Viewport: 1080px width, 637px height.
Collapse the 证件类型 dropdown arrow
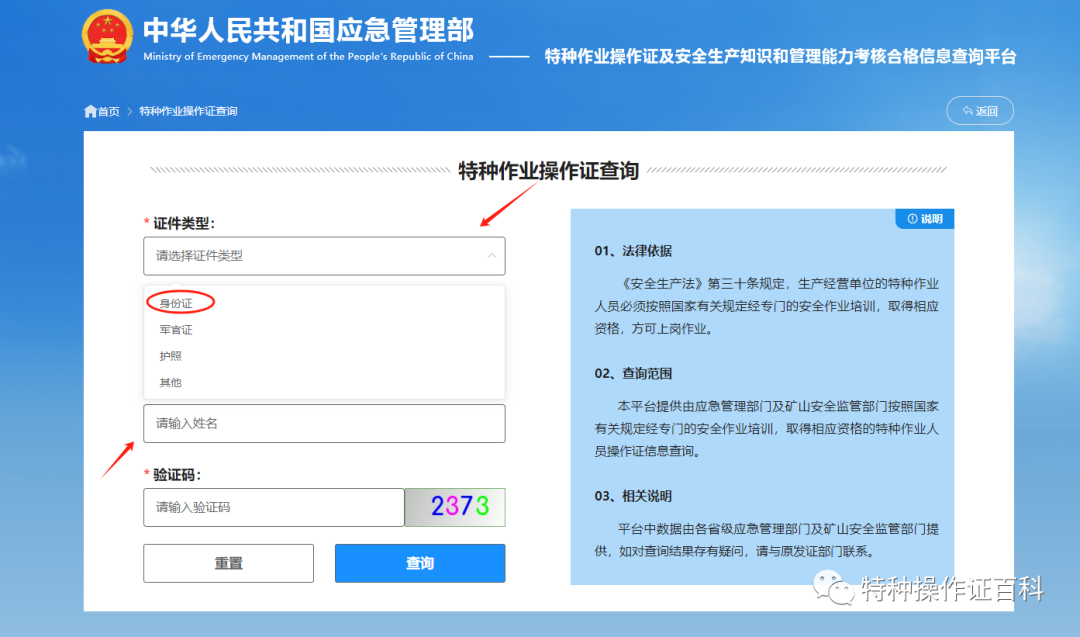tap(492, 255)
